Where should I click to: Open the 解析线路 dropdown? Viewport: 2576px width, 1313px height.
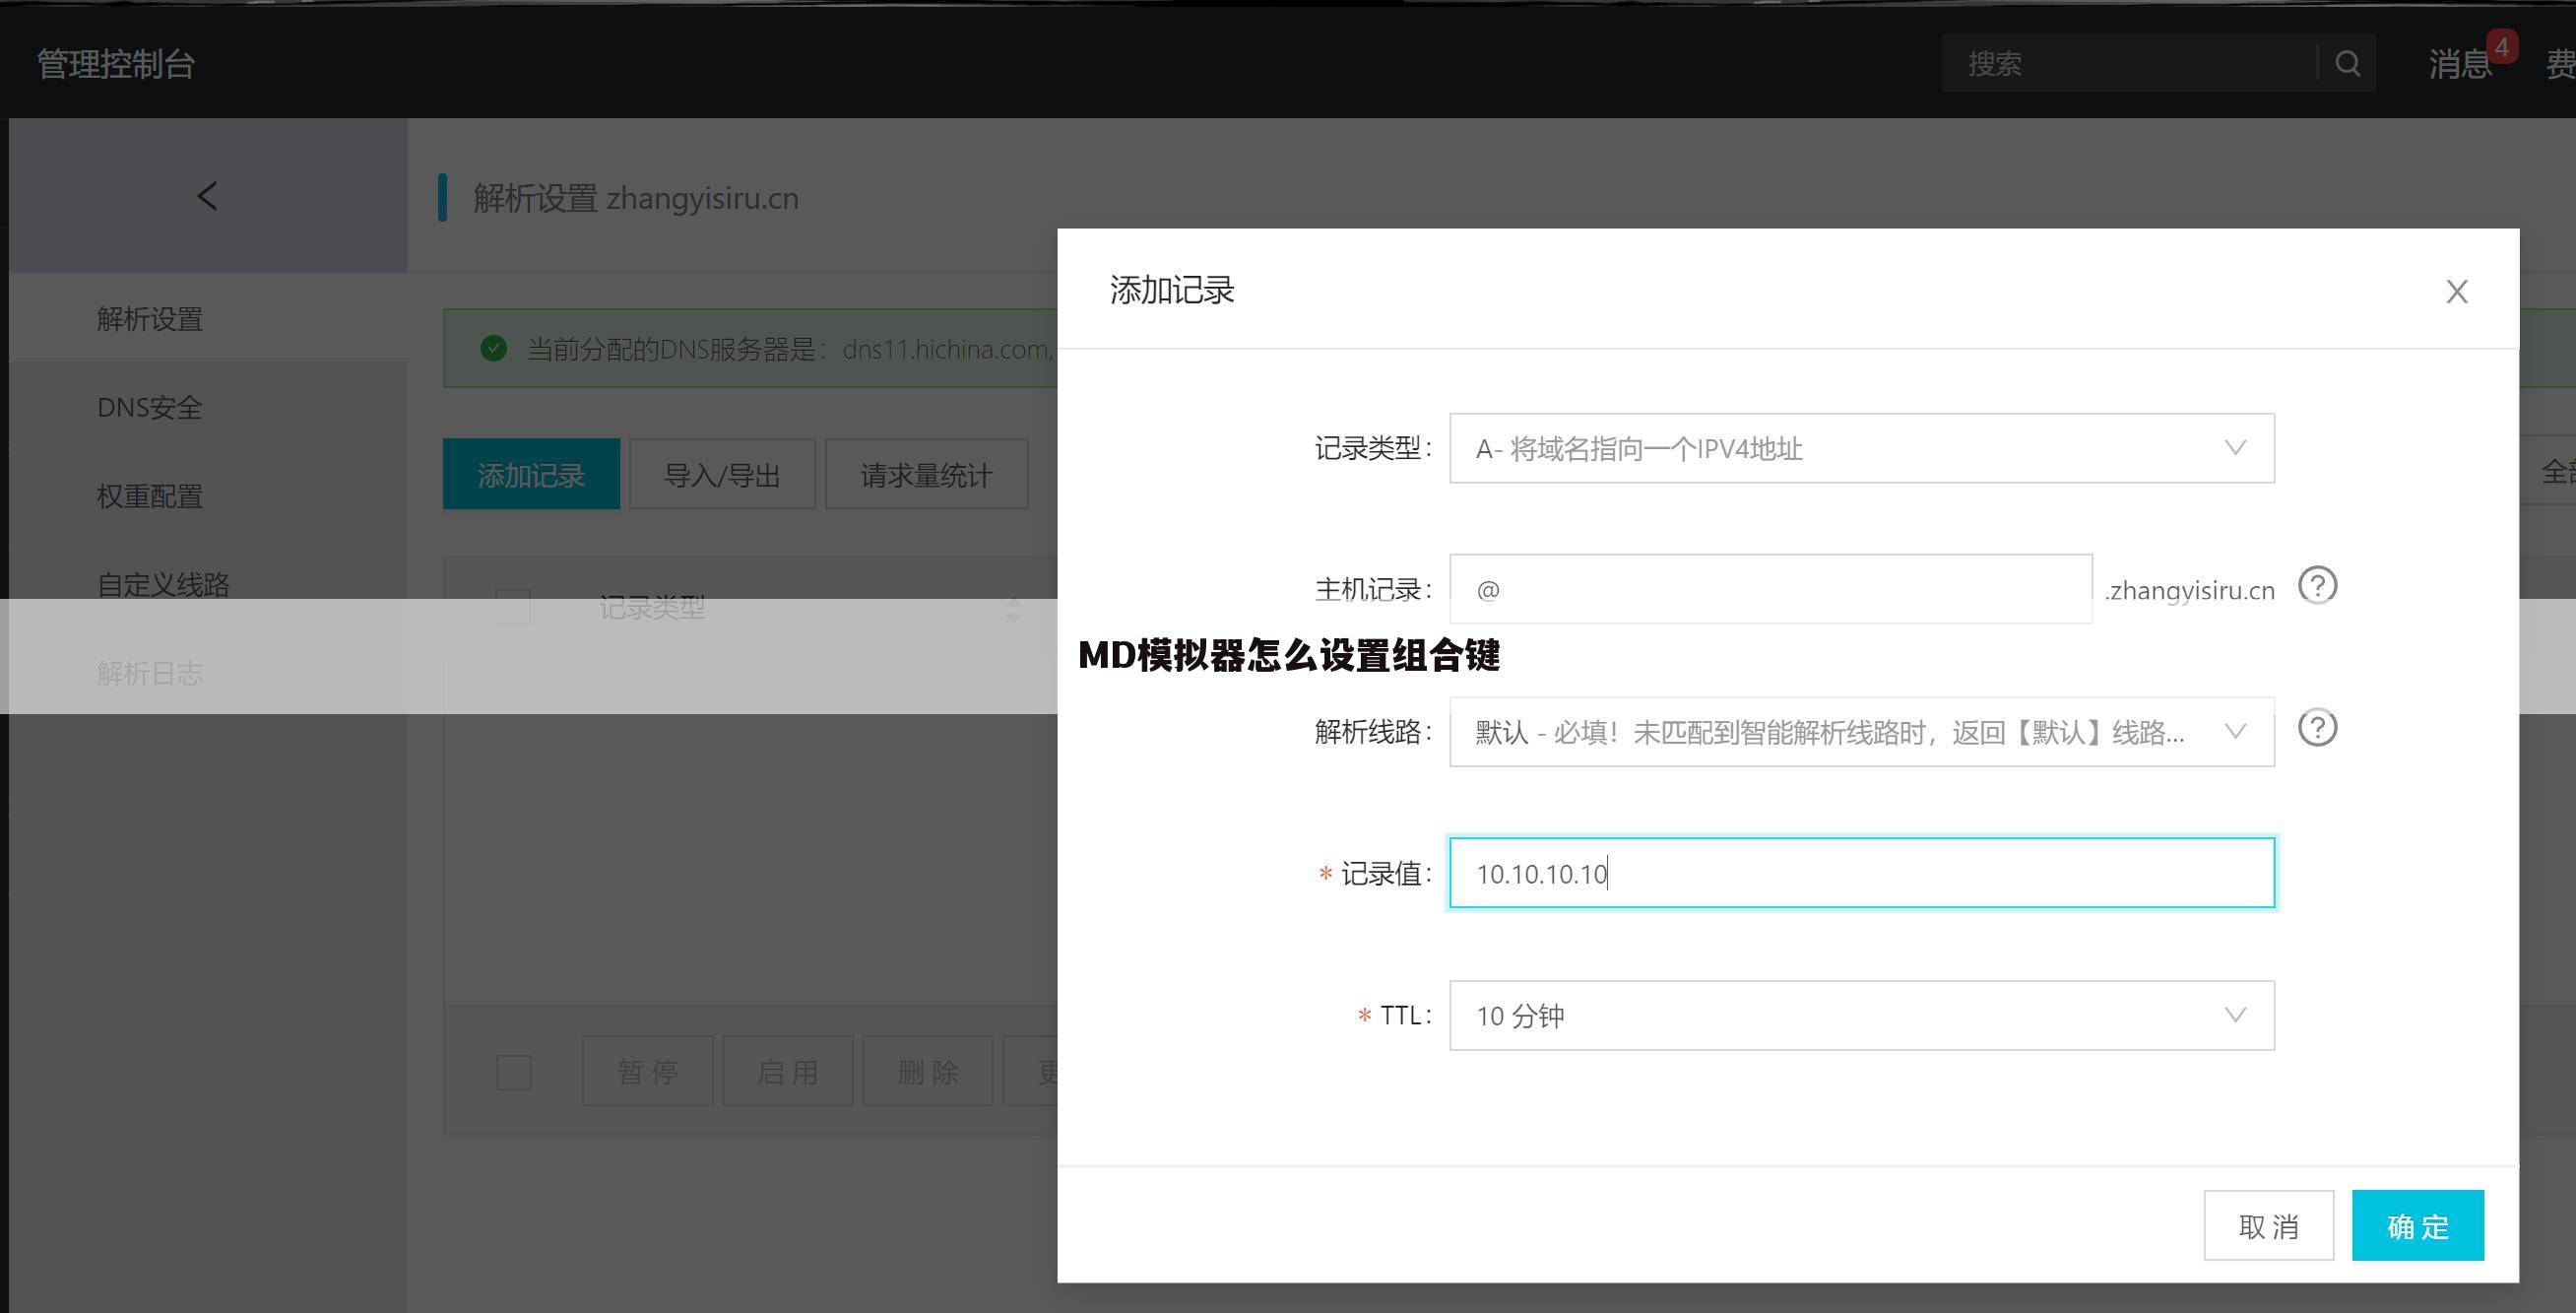coord(1862,732)
